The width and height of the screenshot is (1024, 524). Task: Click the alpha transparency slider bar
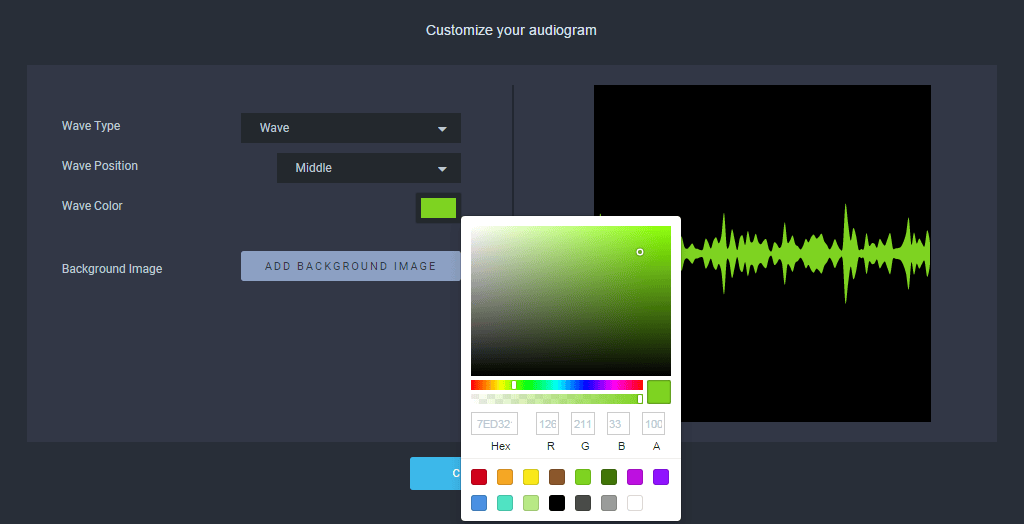point(556,399)
